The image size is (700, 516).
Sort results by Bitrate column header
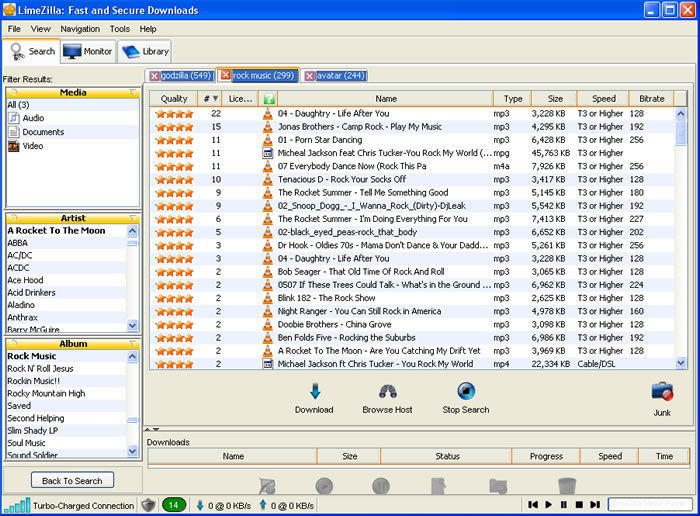click(651, 99)
